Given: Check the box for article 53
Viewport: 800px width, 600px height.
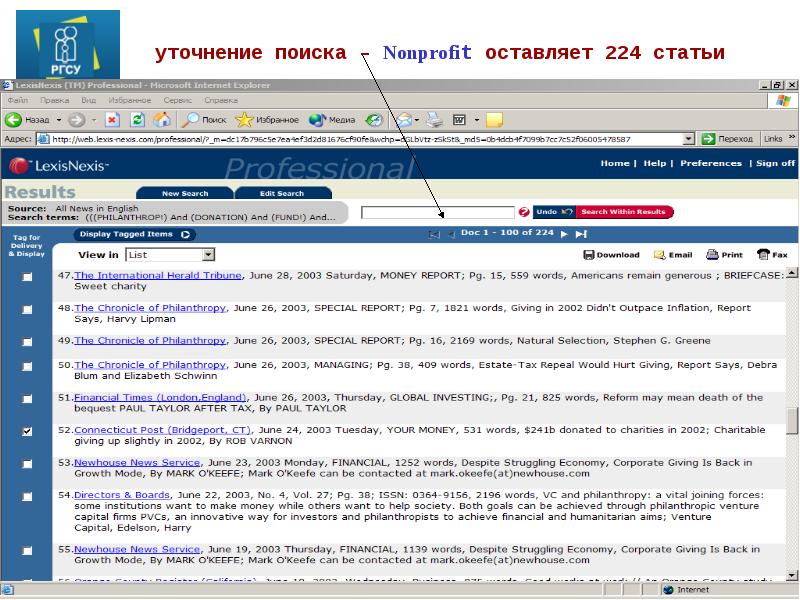Looking at the screenshot, I should [x=27, y=468].
